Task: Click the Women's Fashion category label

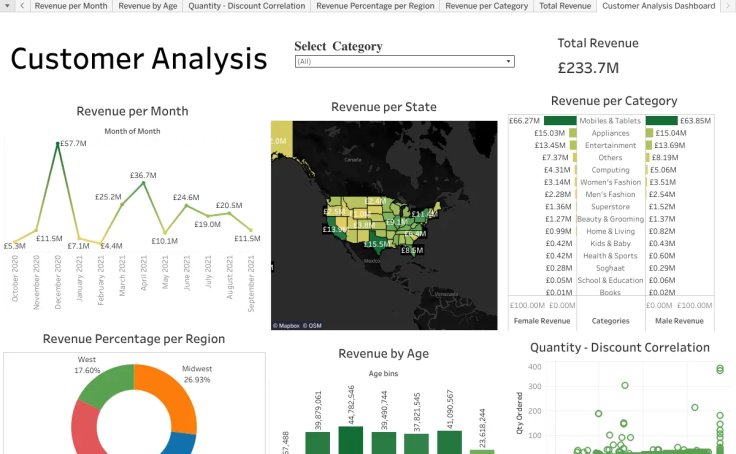Action: (x=611, y=182)
